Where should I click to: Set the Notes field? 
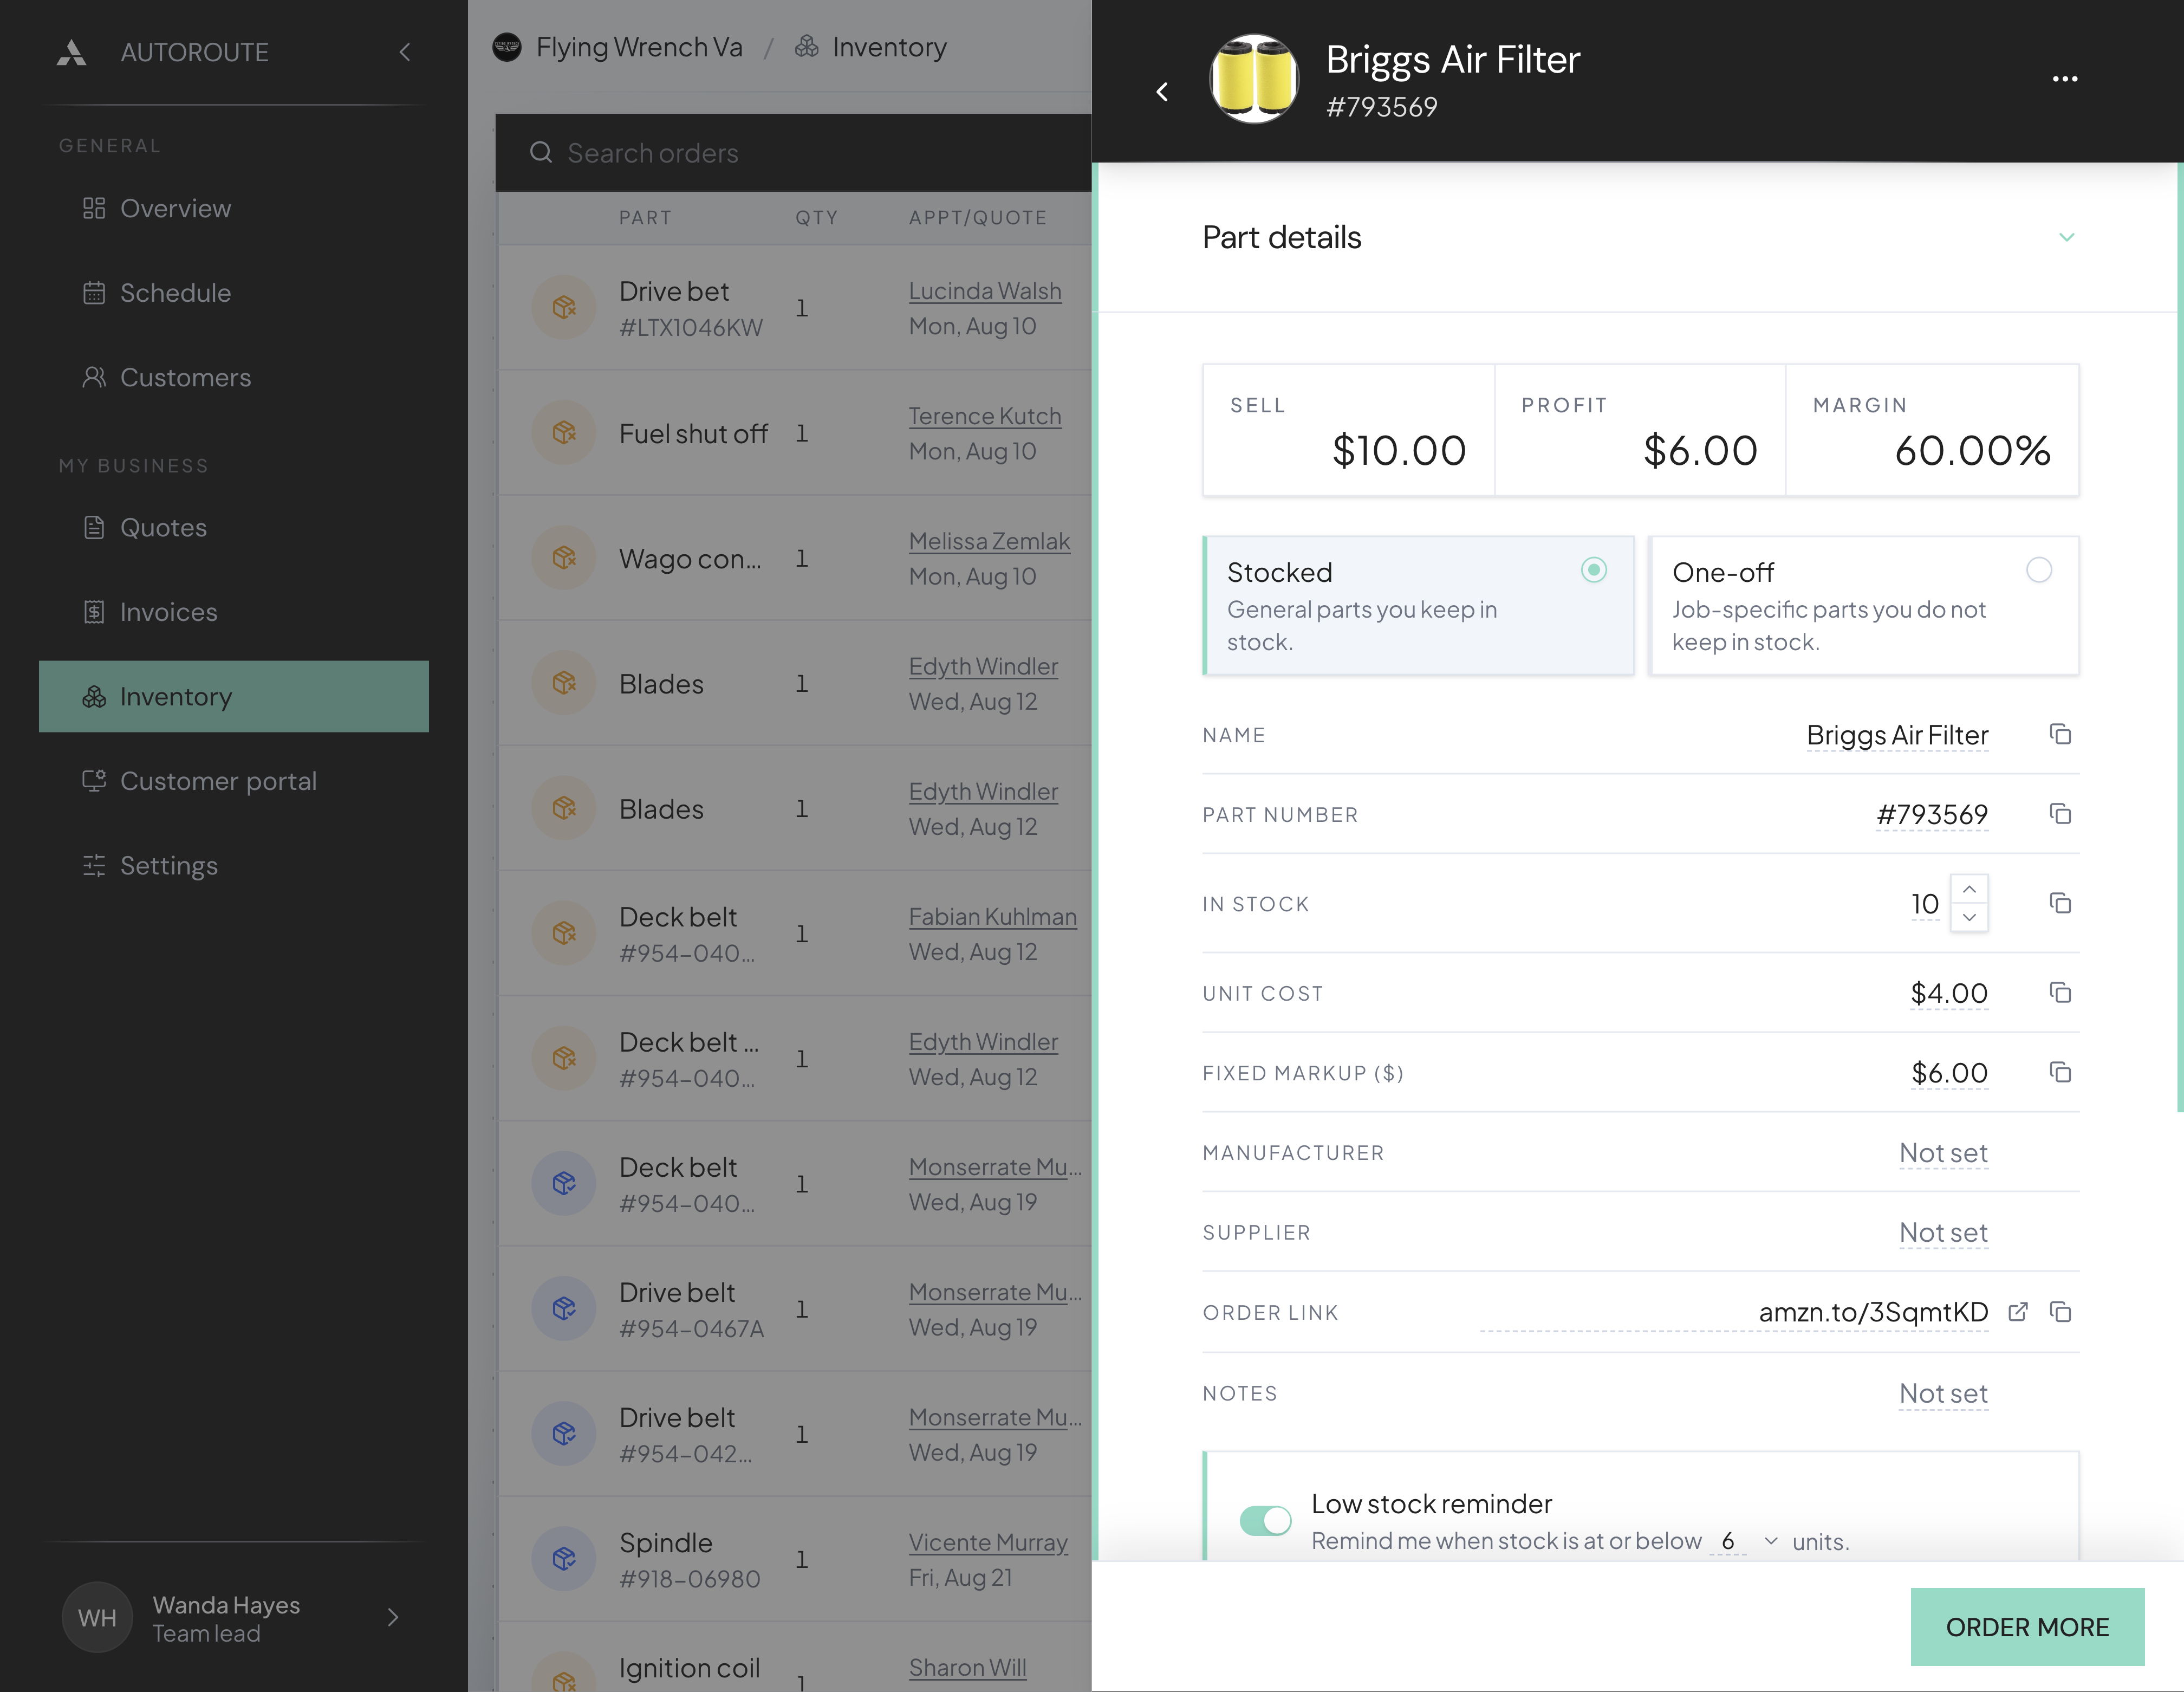(x=1943, y=1393)
